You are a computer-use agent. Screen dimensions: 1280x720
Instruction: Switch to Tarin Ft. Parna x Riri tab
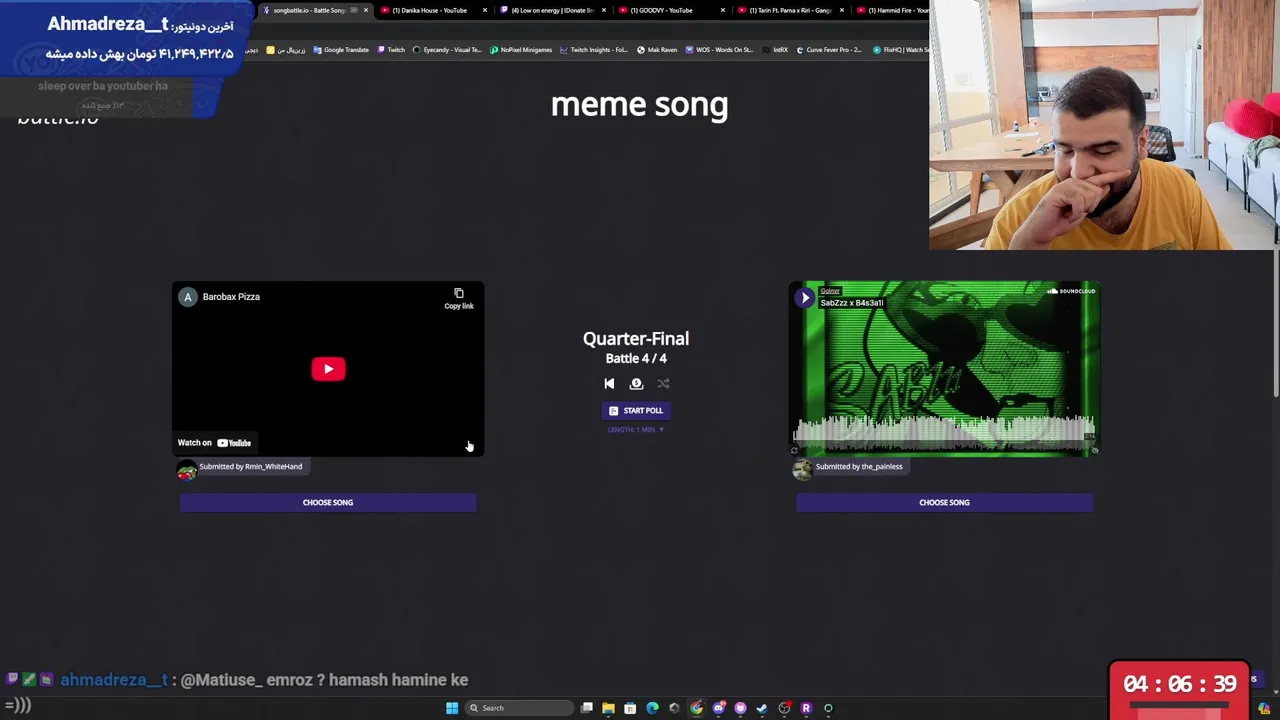coord(790,10)
